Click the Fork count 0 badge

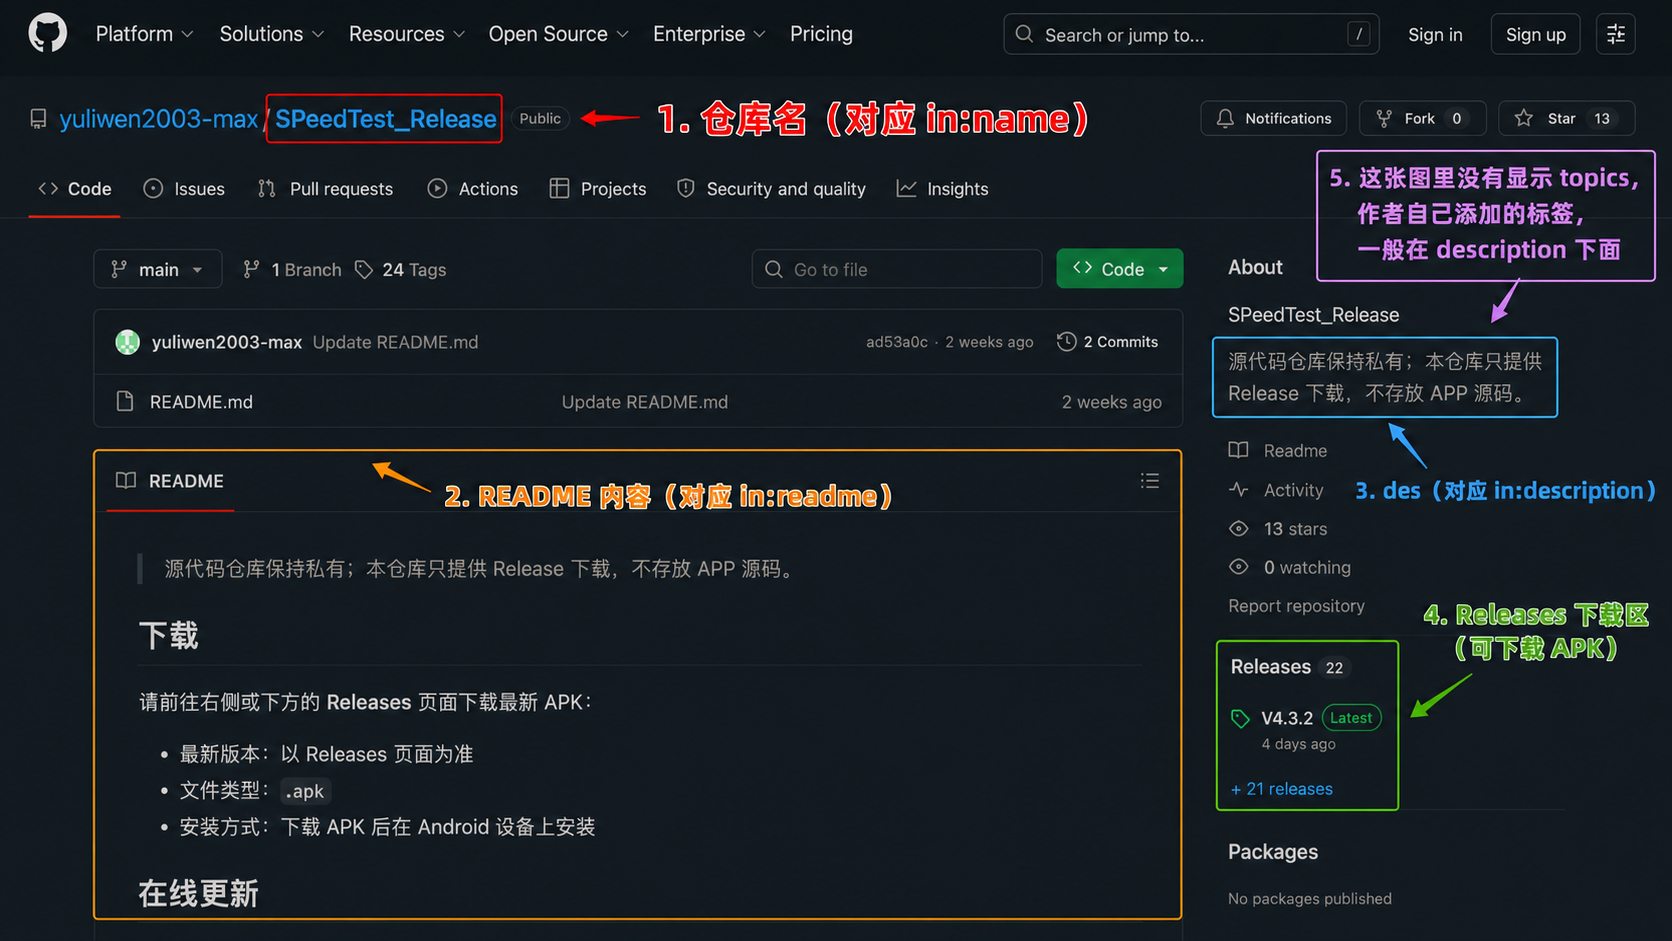[1456, 118]
